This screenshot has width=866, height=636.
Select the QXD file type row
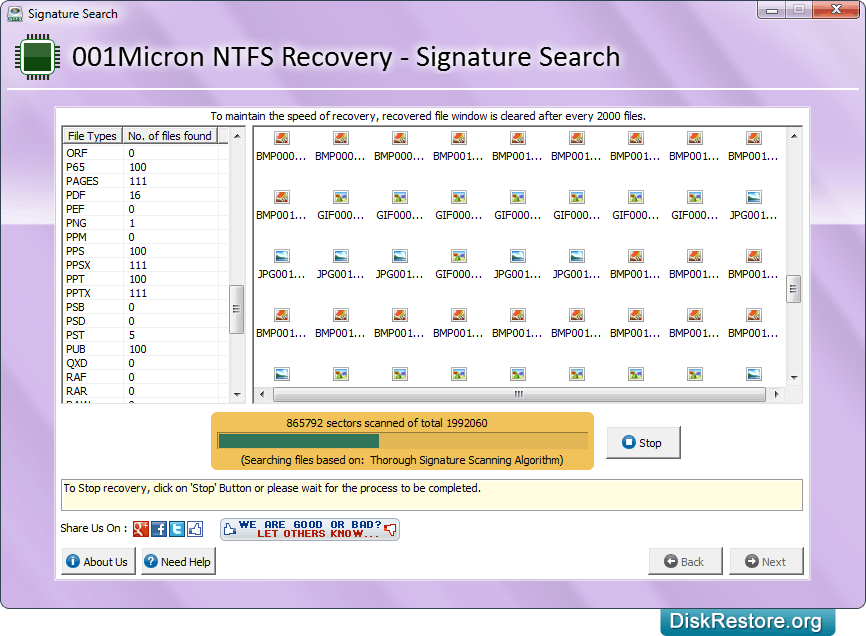pos(146,363)
